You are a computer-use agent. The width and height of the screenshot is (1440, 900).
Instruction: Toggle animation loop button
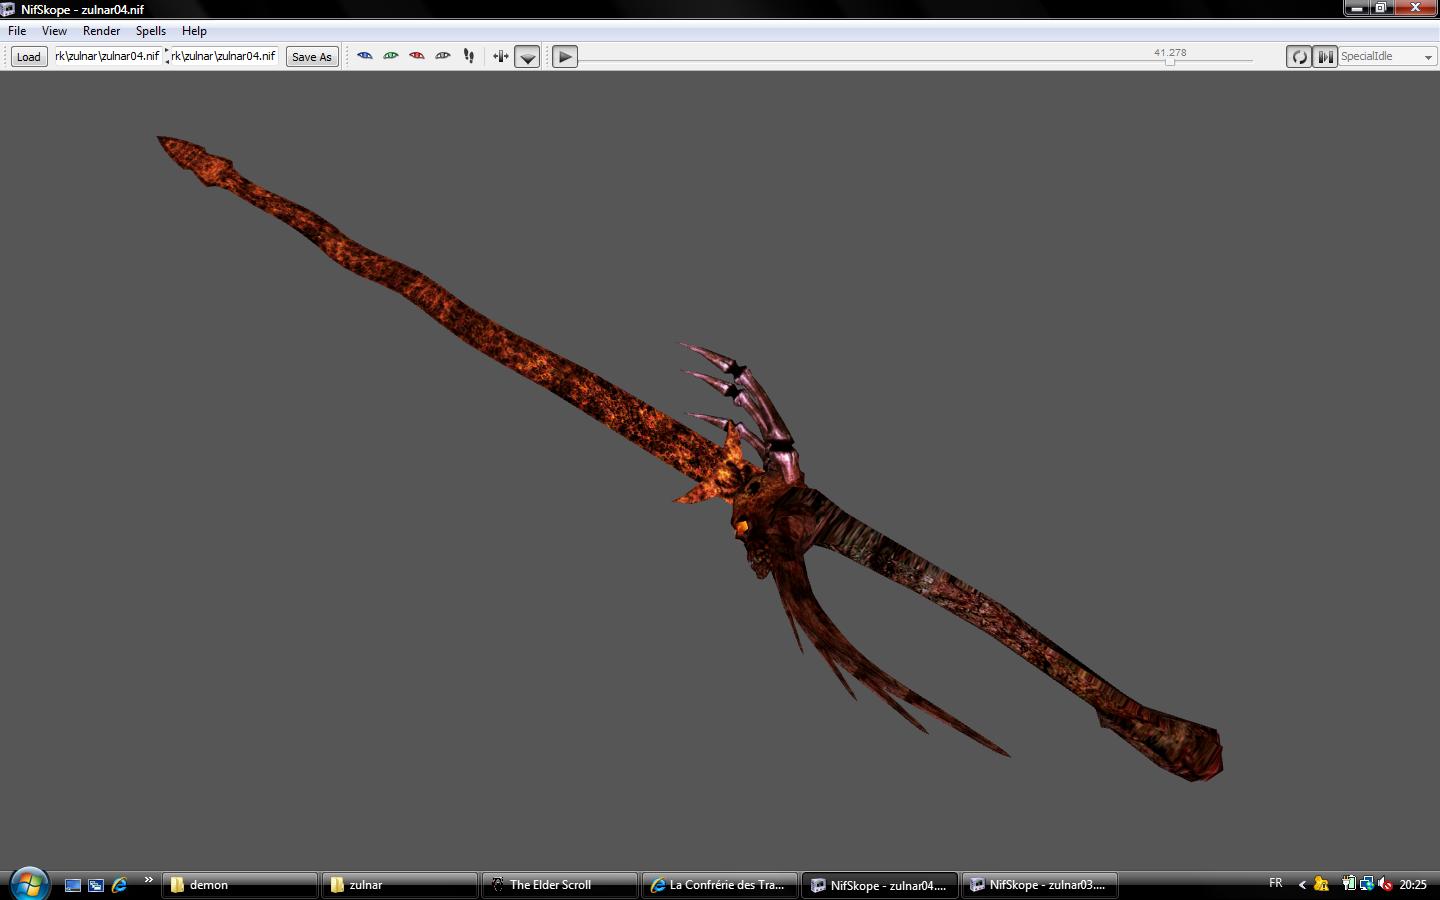1299,57
